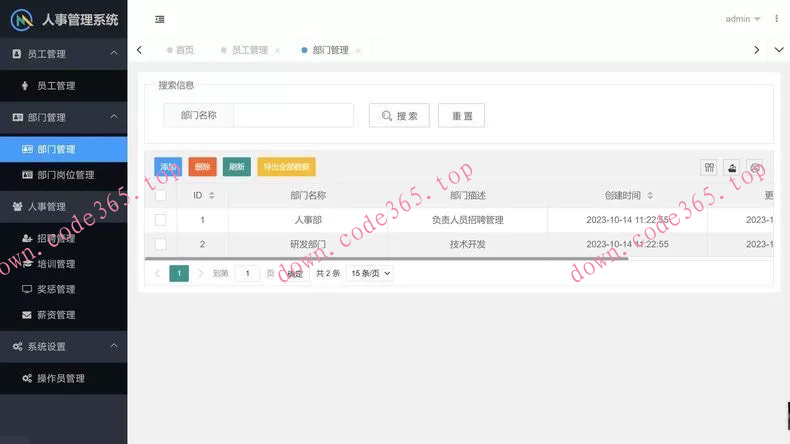Viewport: 790px width, 444px height.
Task: Click the red 删除 button
Action: click(203, 167)
